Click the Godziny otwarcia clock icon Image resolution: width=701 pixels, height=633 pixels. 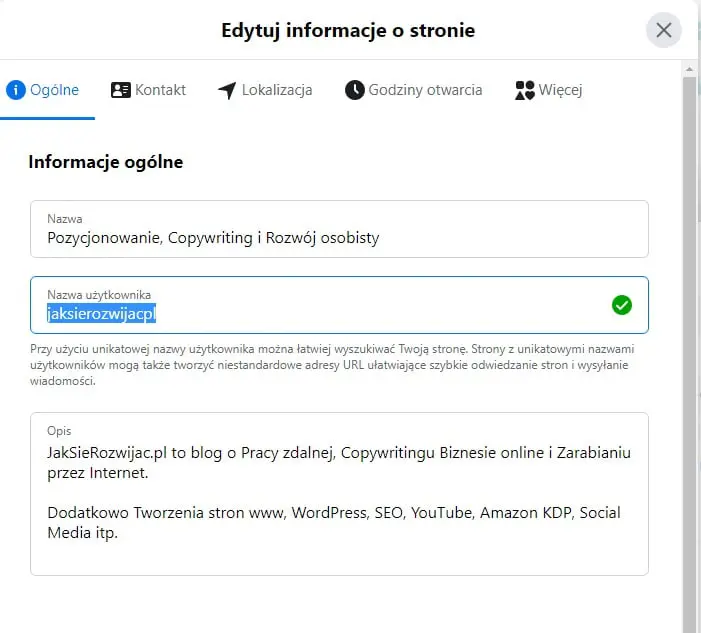click(x=355, y=90)
